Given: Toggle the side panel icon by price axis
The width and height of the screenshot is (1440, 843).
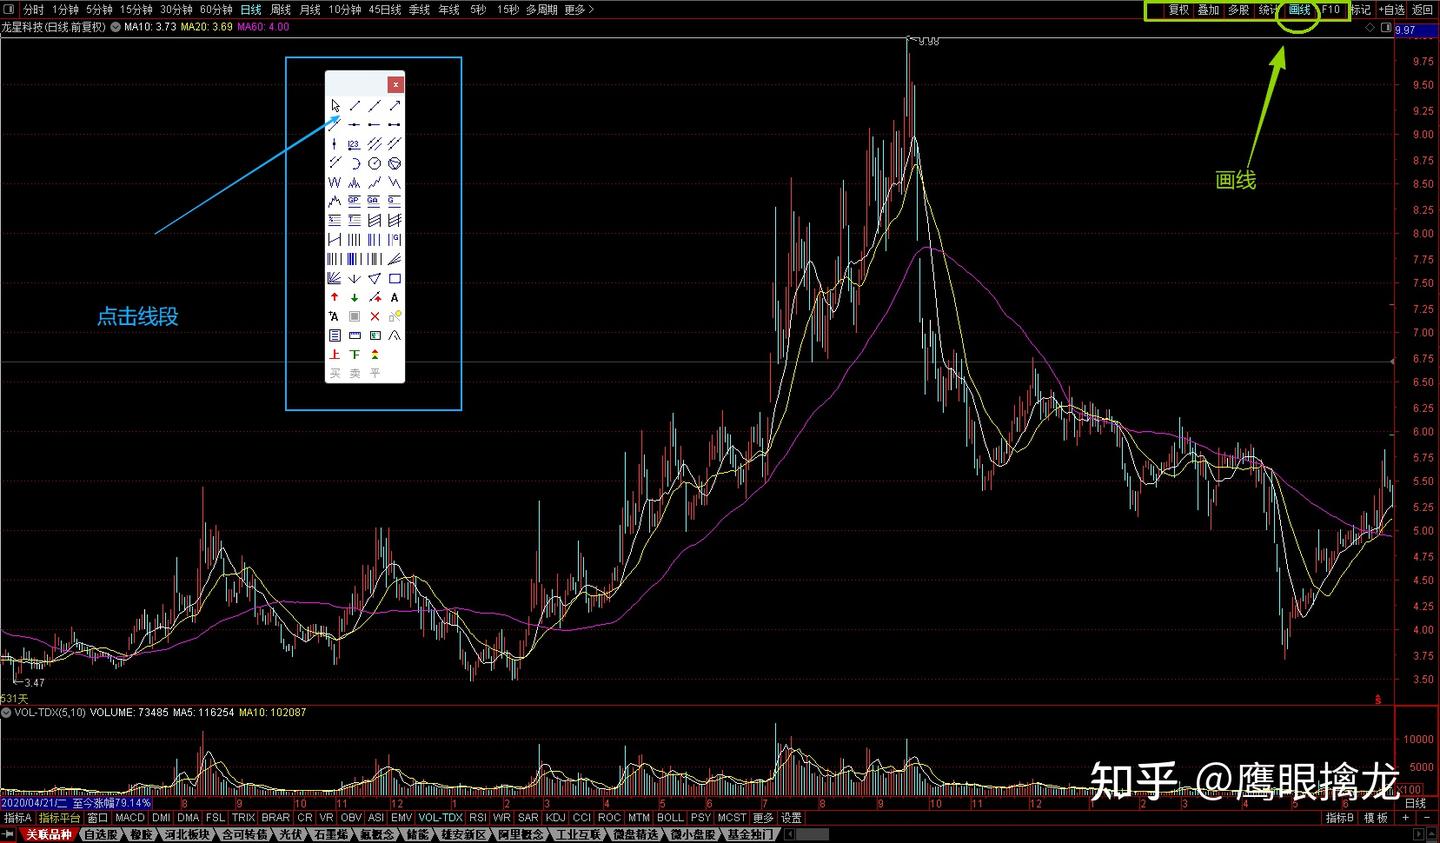Looking at the screenshot, I should (1386, 28).
